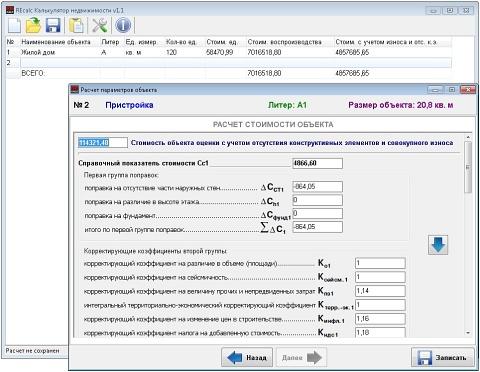The image size is (480, 372).
Task: Click Литер: А1 label in dialog
Action: tap(287, 105)
